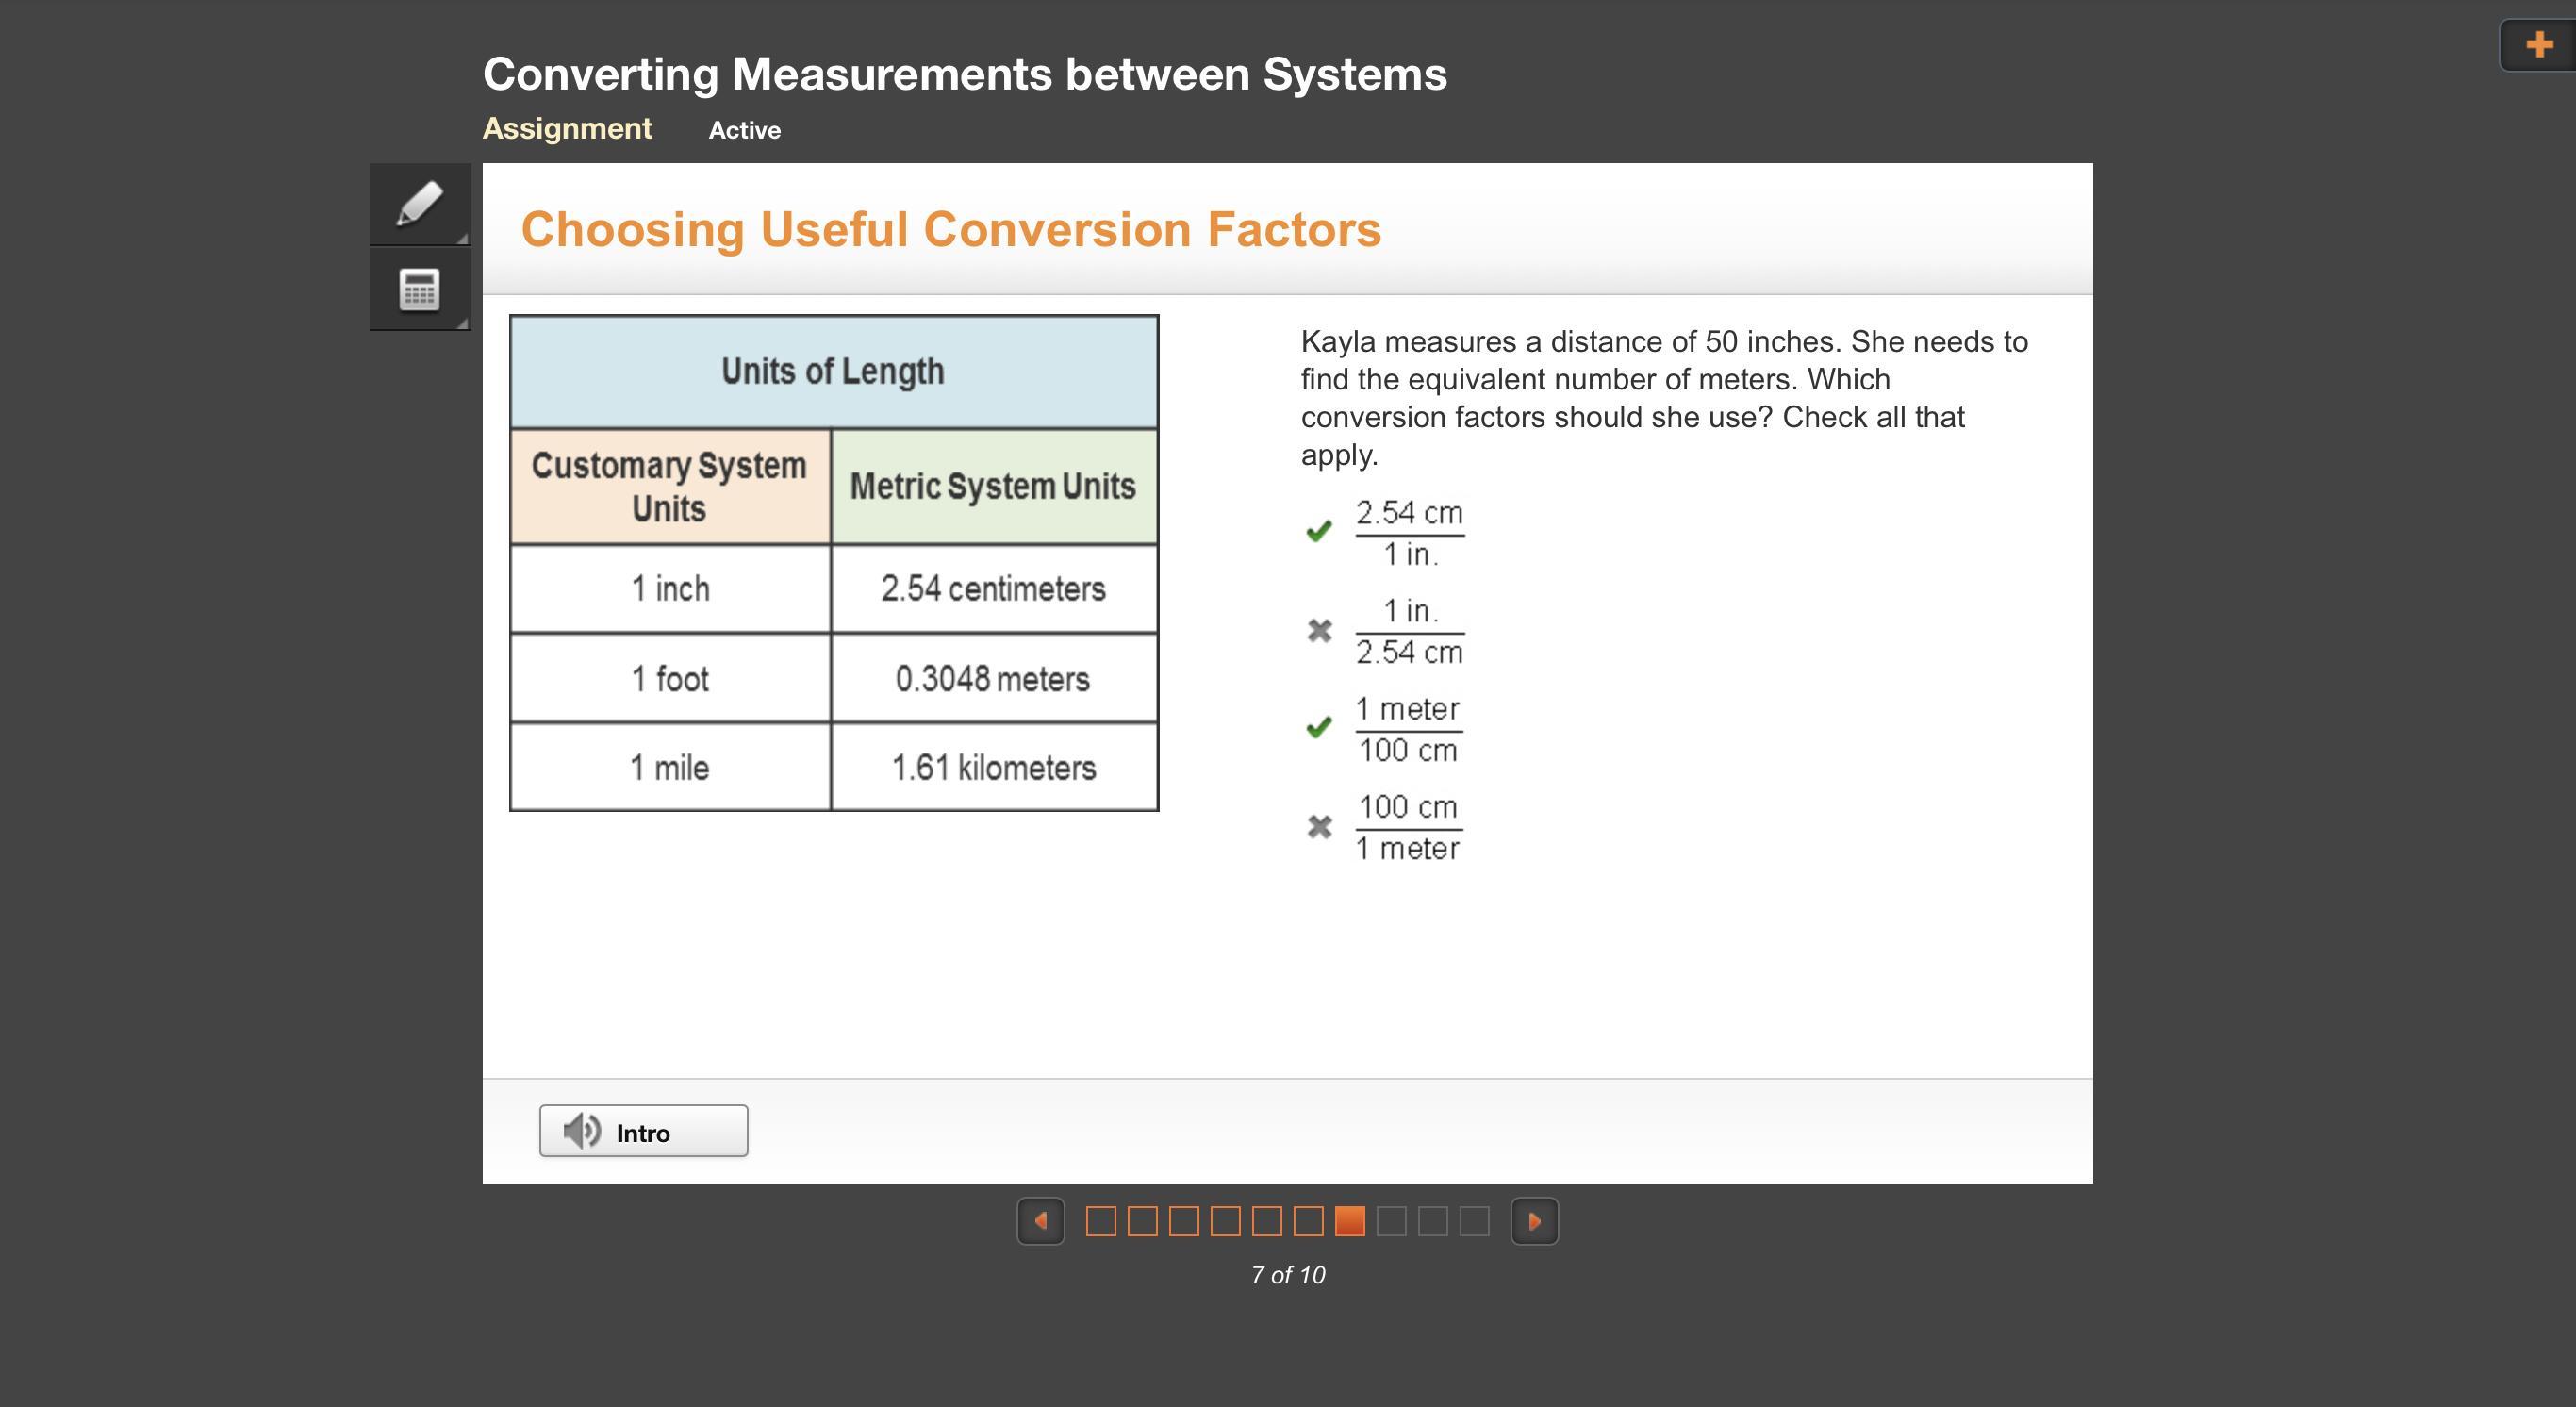Toggle the 1 meter over 100 cm option
The width and height of the screenshot is (2576, 1407).
pos(1319,727)
